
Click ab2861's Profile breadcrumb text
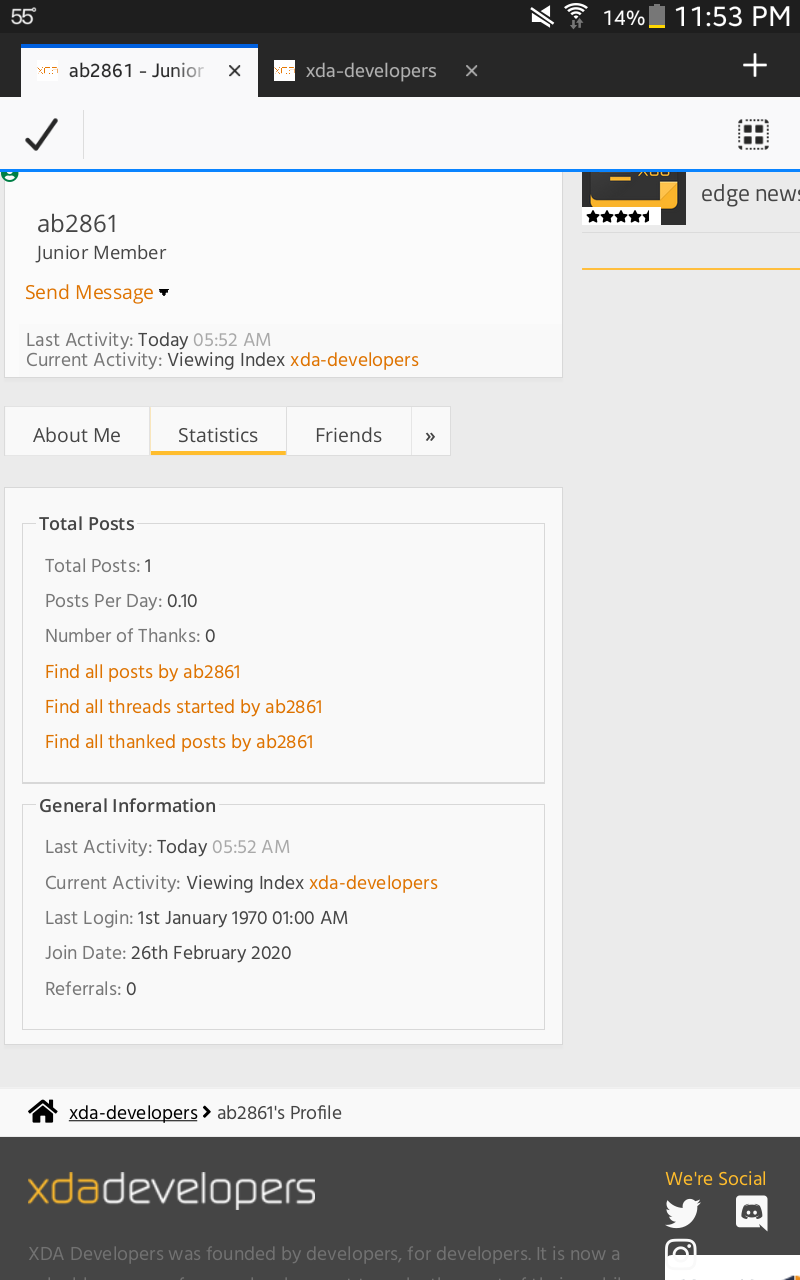coord(279,1113)
